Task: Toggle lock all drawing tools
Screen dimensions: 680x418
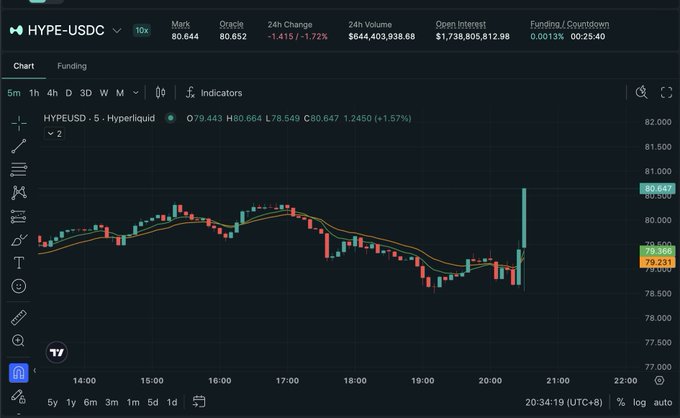Action: (x=19, y=396)
